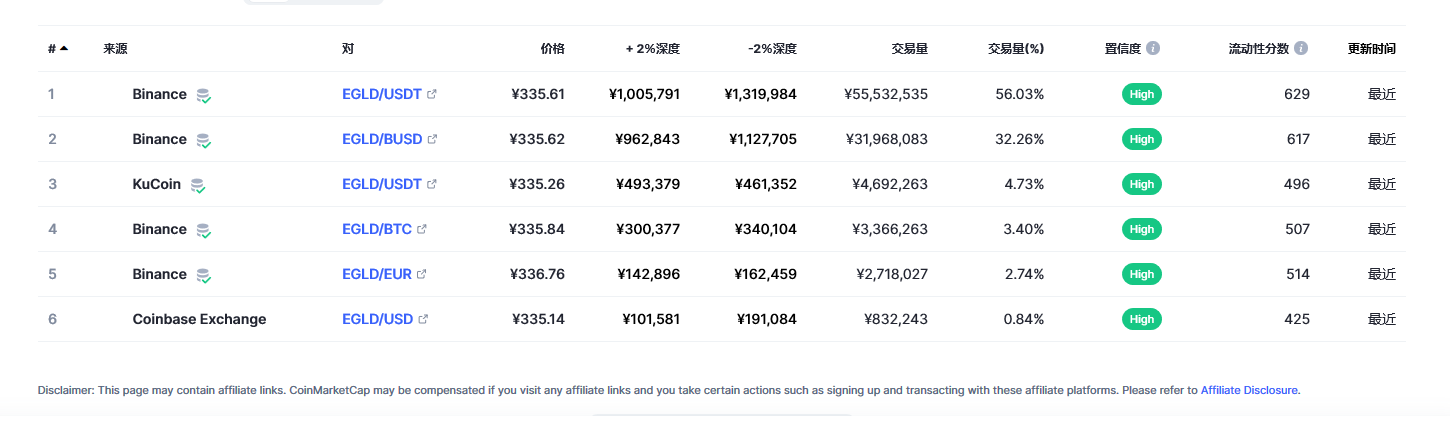Open Coinbase Exchange source page
The width and height of the screenshot is (1450, 430).
(199, 319)
